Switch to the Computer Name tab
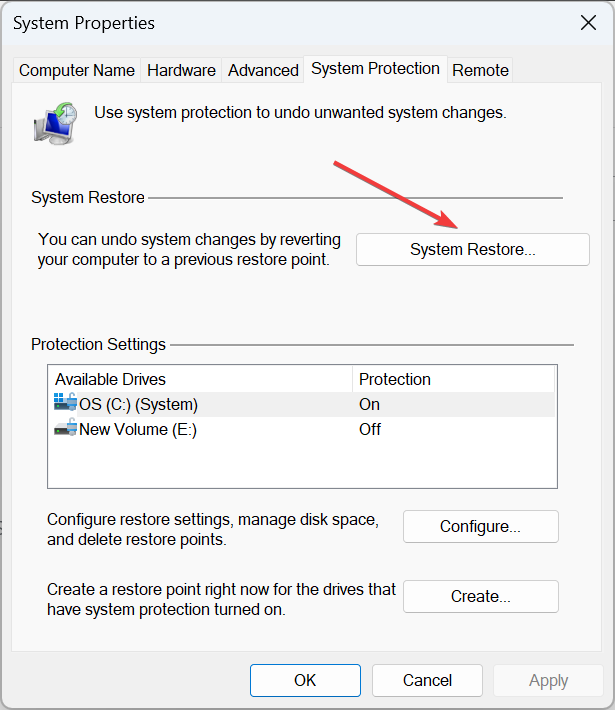 coord(77,70)
